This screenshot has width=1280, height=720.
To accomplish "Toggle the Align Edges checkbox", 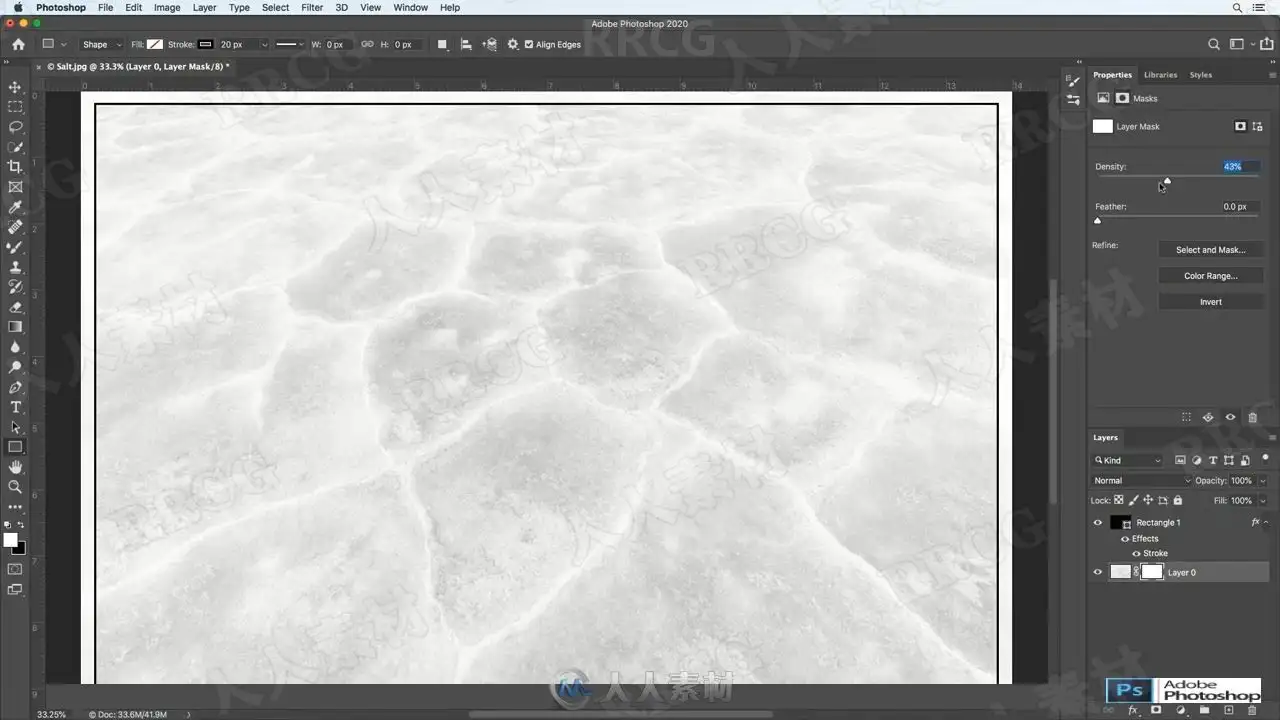I will (x=529, y=44).
